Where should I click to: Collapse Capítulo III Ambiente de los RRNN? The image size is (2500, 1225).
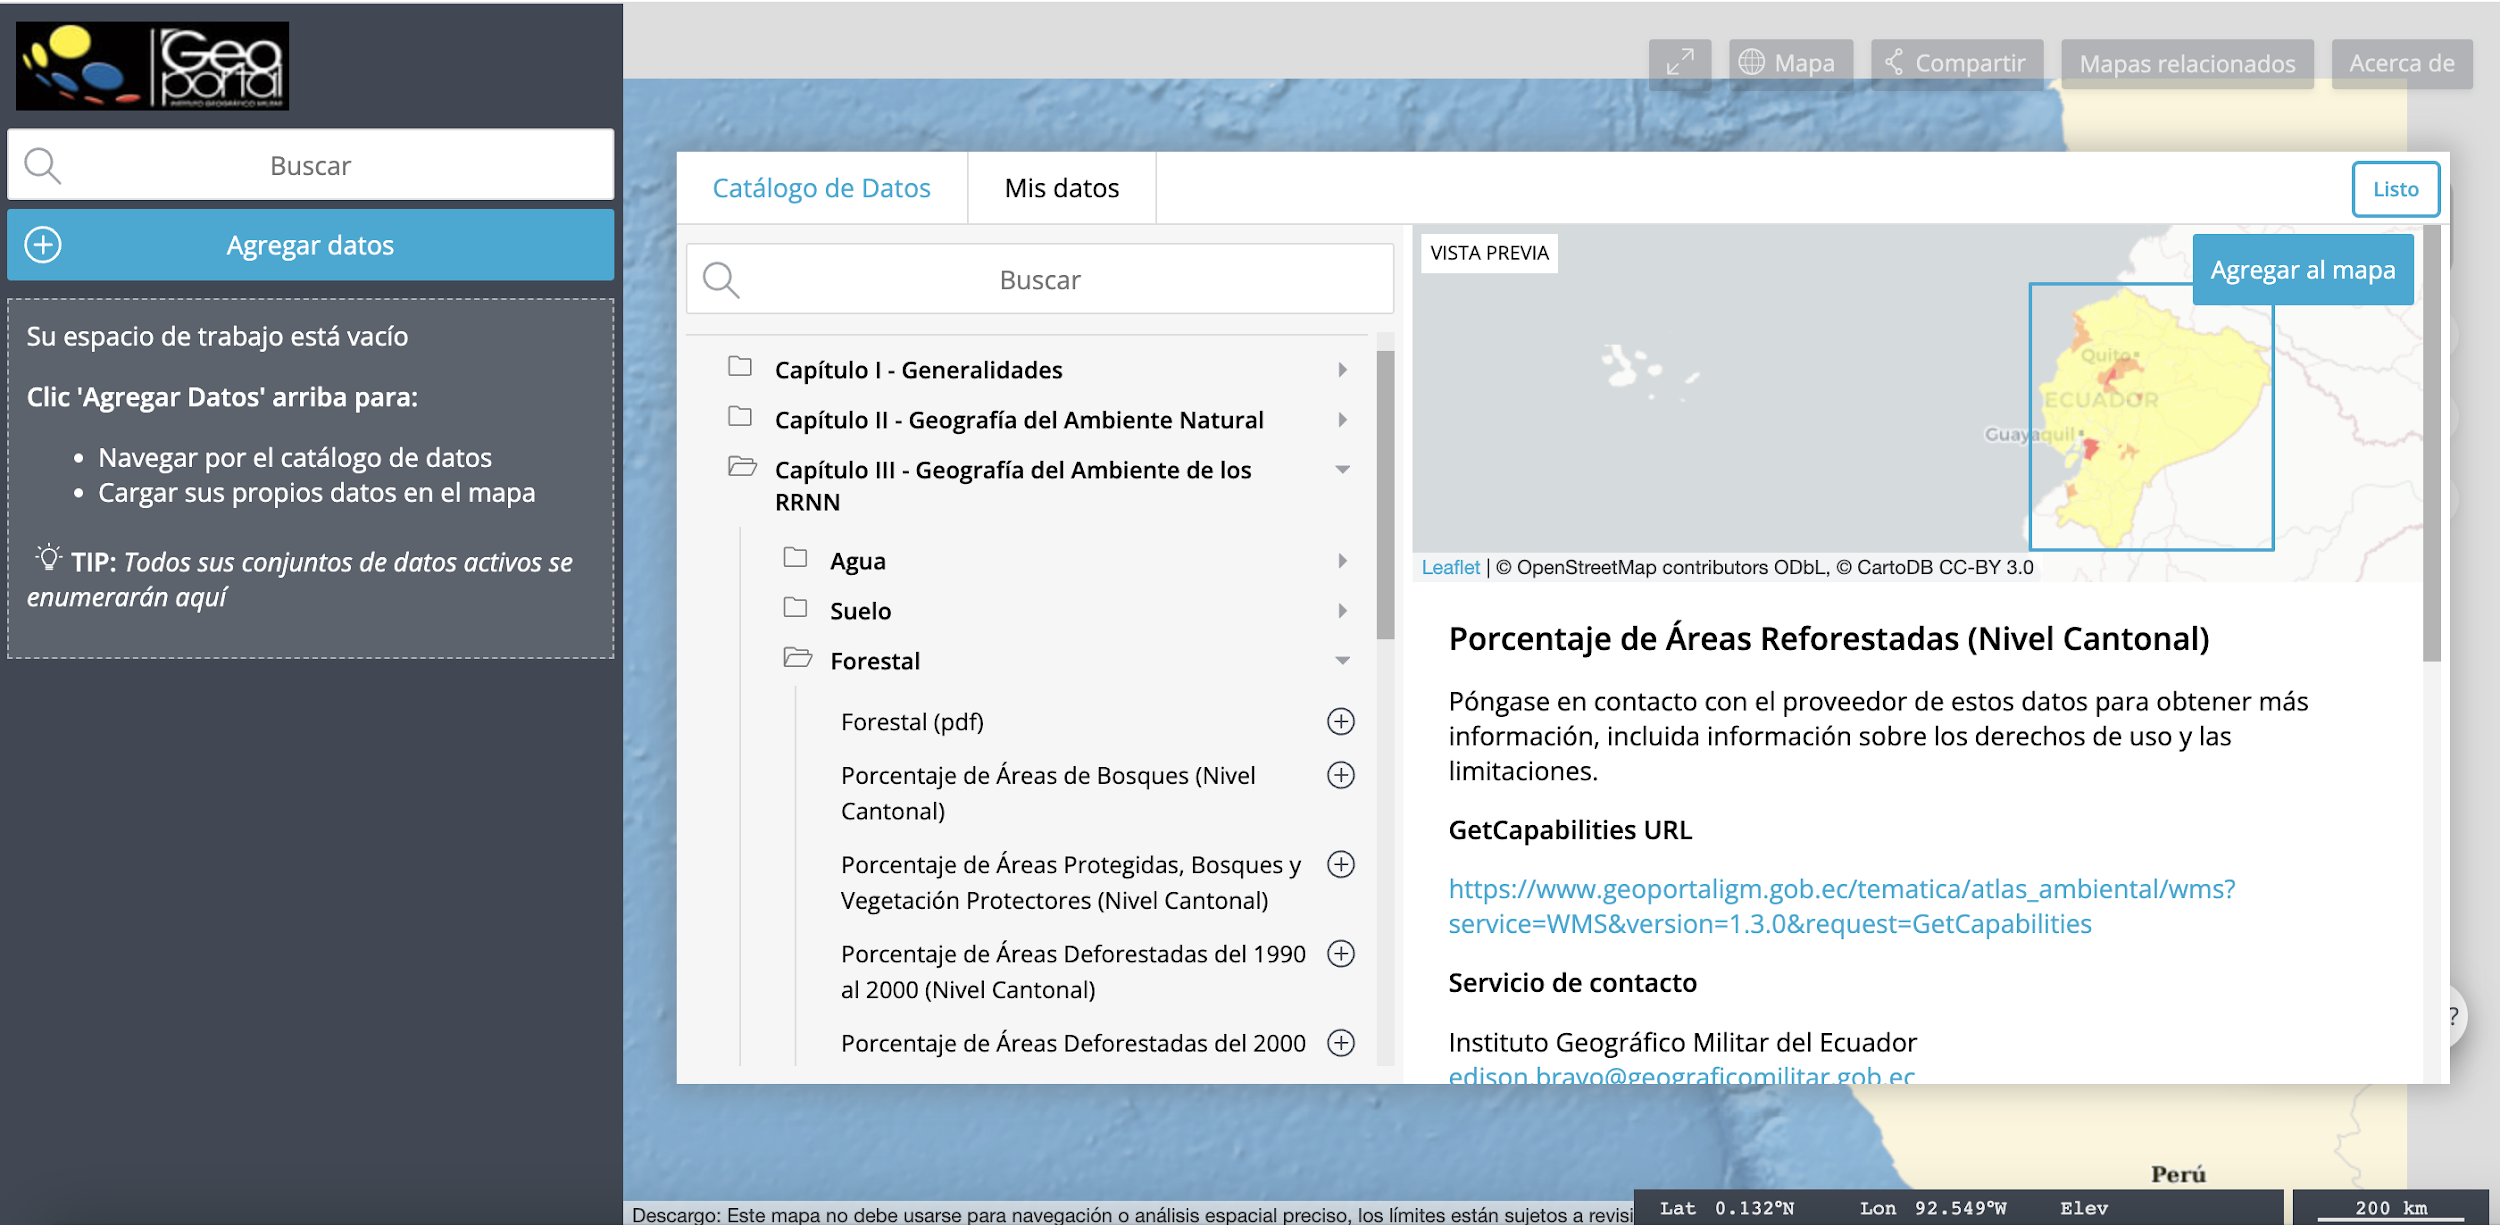pos(1342,470)
